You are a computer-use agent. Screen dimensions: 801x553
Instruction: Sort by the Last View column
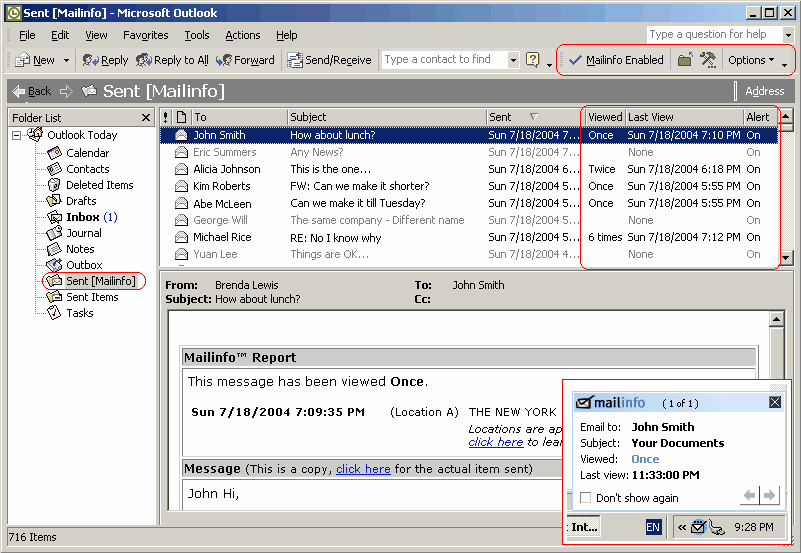[684, 117]
